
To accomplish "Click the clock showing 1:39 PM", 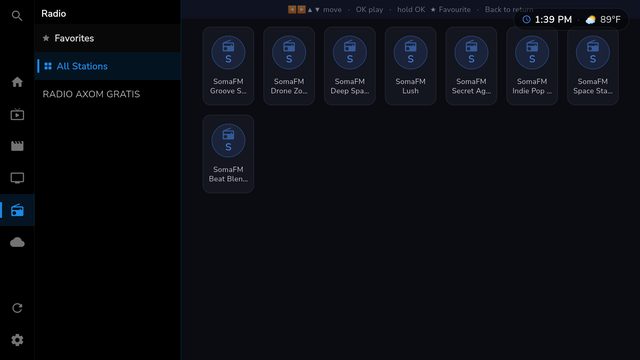I will 547,20.
